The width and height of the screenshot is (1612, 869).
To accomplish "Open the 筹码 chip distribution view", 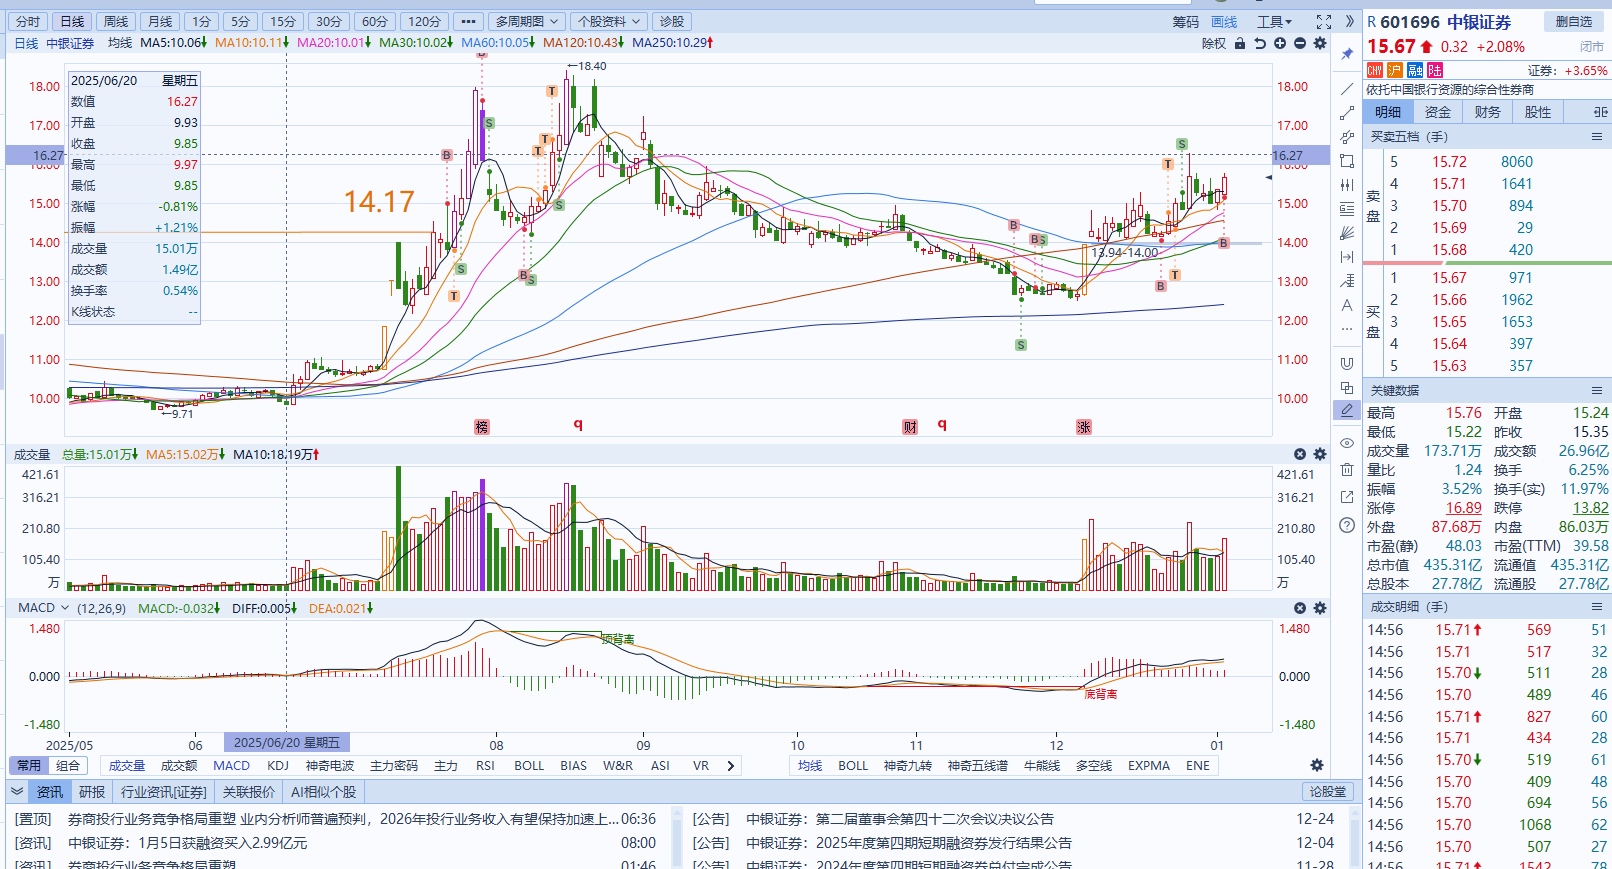I will tap(1185, 21).
